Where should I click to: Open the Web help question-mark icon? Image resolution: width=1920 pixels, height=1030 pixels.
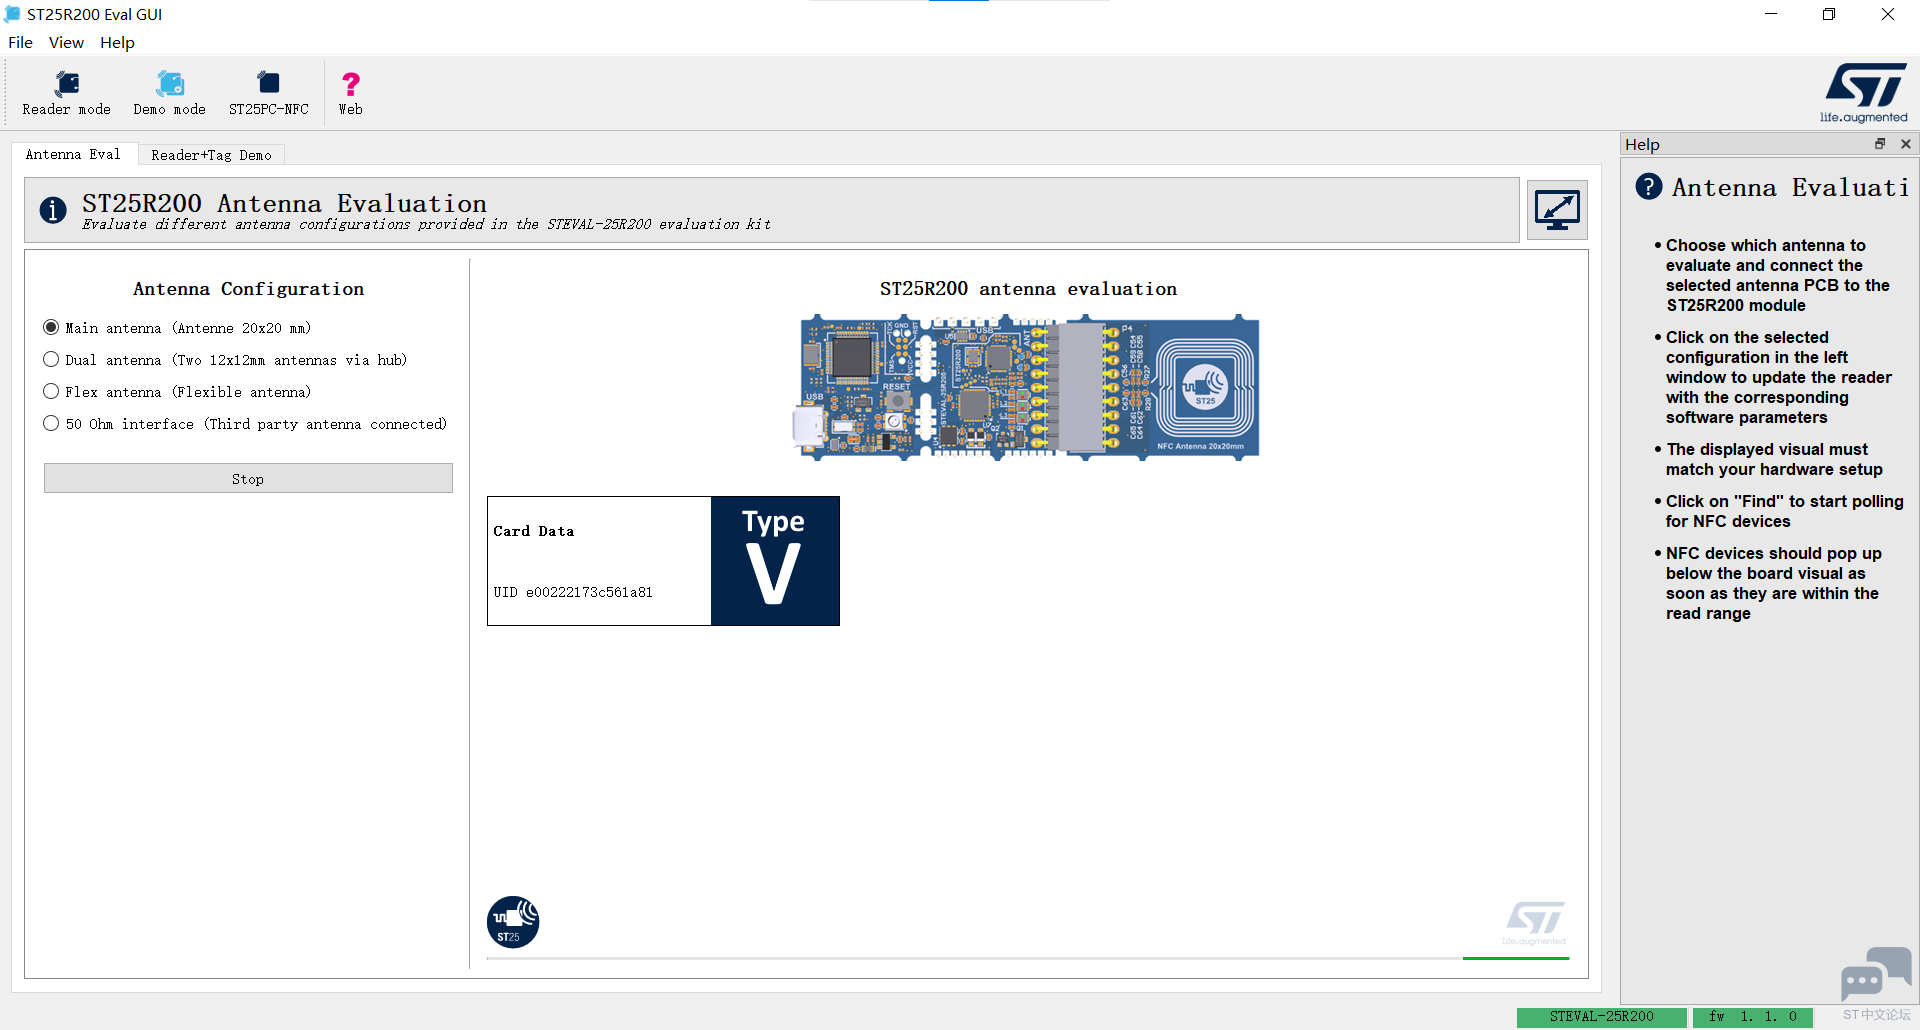point(351,93)
